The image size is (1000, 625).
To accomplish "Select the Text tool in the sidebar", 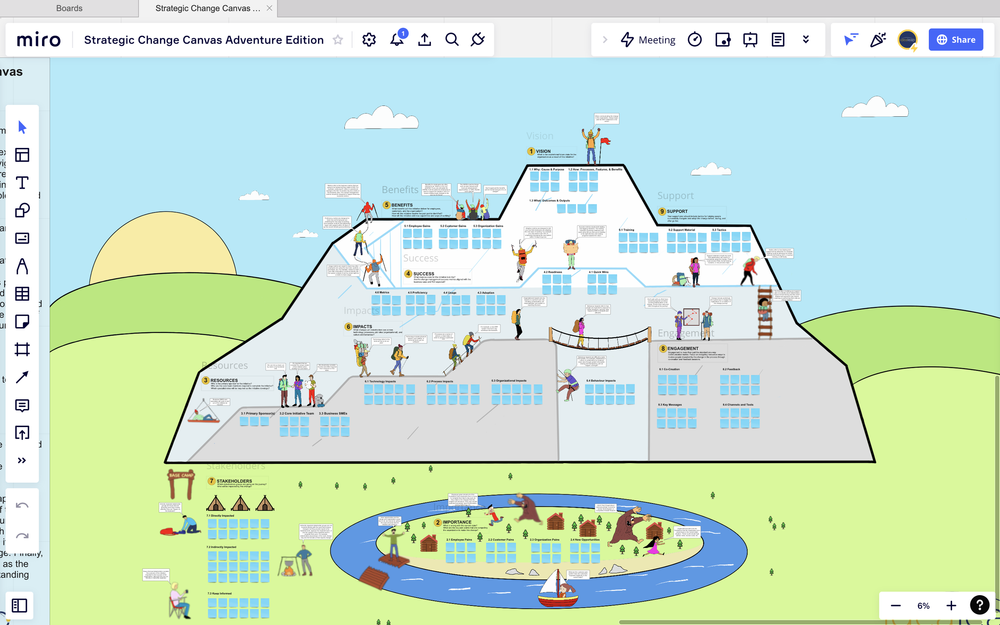I will (x=22, y=182).
